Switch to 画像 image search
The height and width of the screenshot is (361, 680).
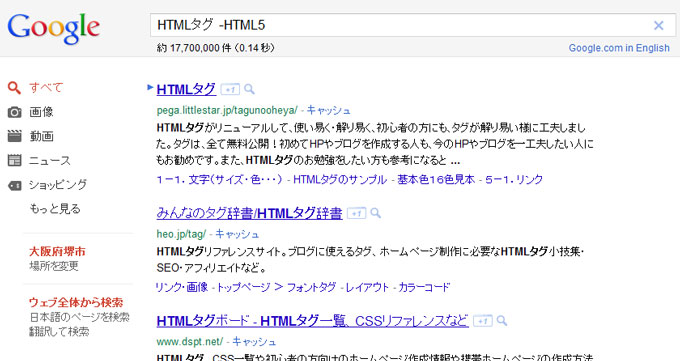[41, 112]
